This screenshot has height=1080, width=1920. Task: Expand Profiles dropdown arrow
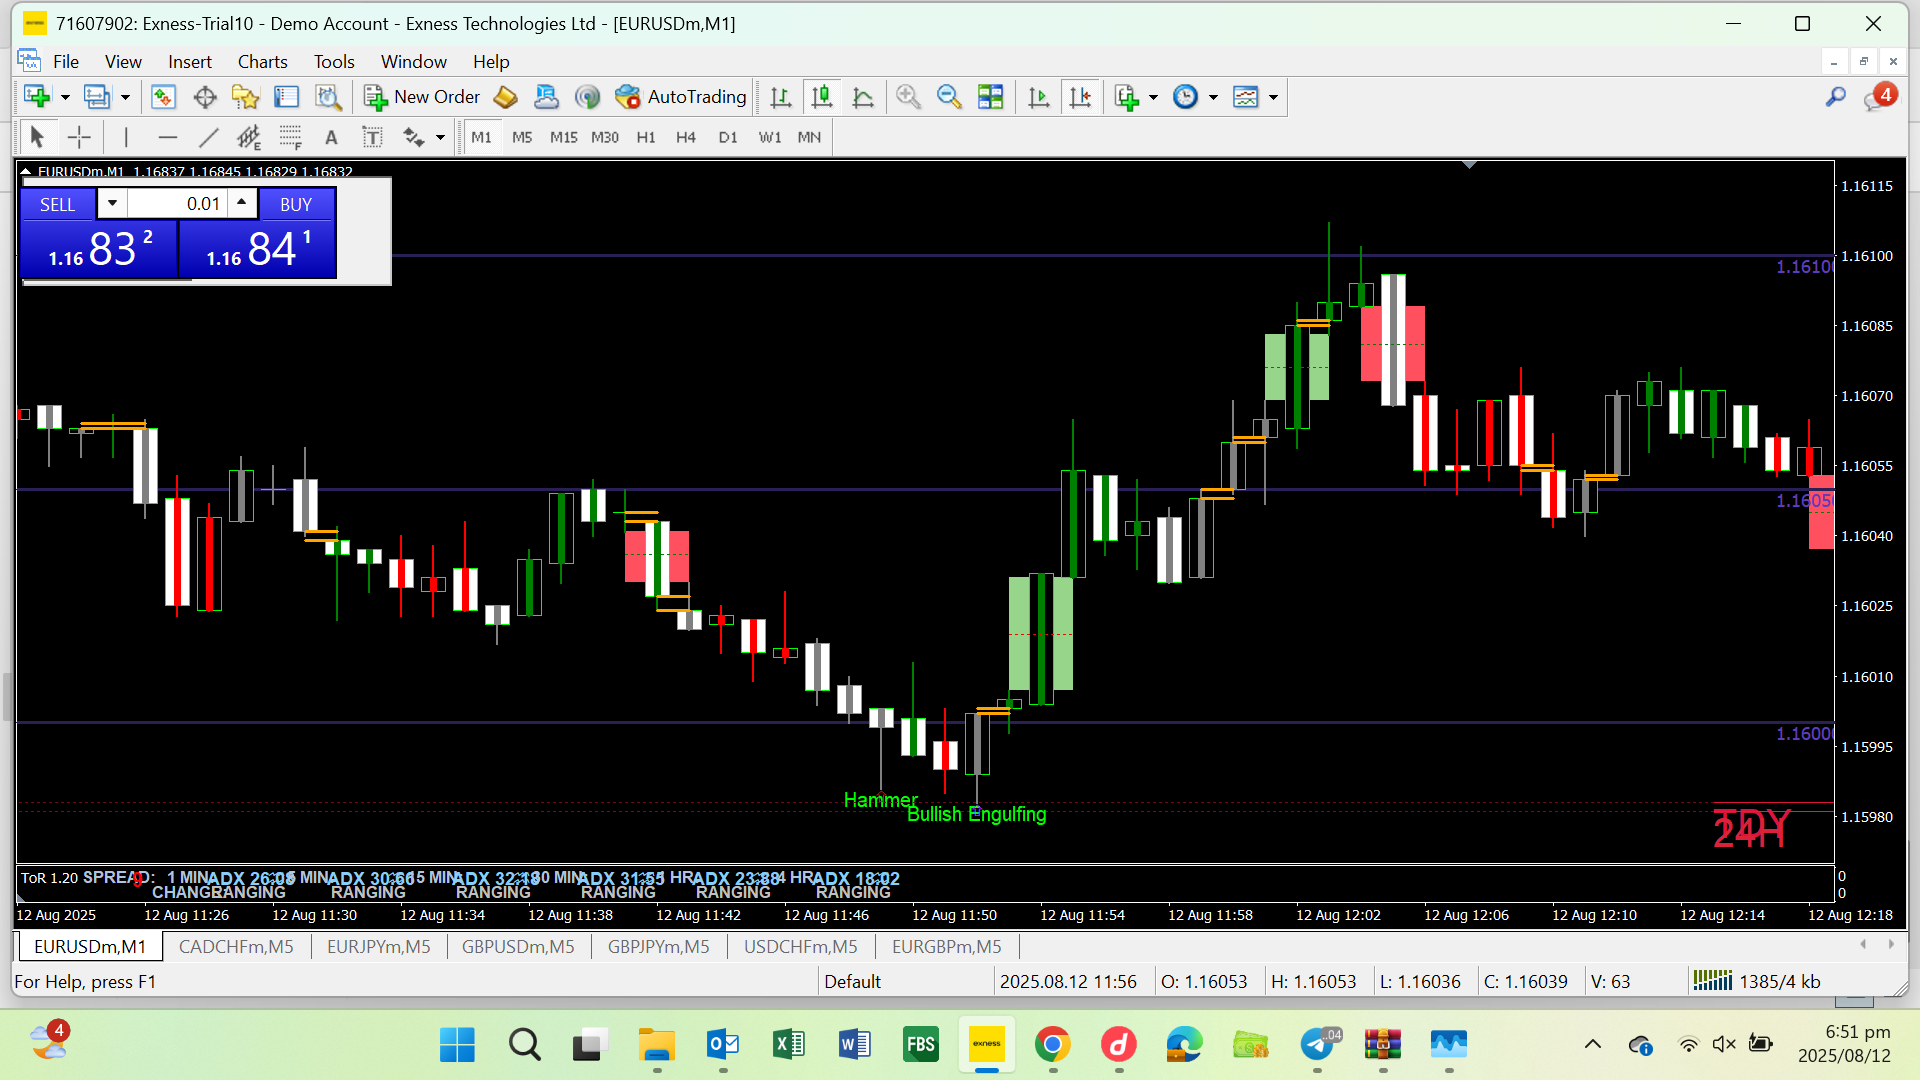pos(125,97)
